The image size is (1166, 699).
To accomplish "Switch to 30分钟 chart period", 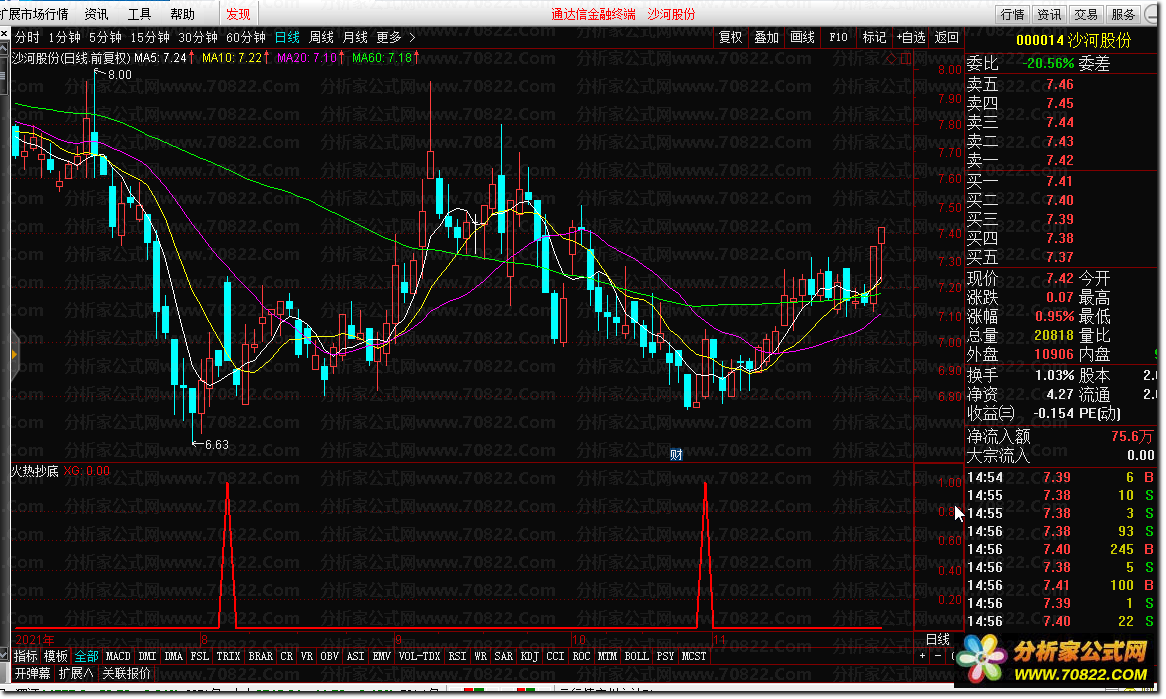I will (198, 37).
